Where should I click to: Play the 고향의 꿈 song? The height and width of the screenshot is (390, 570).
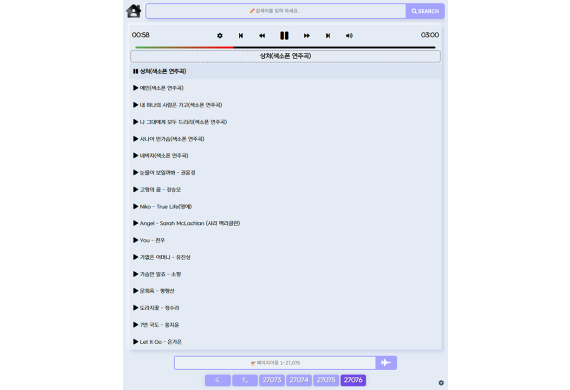point(285,189)
